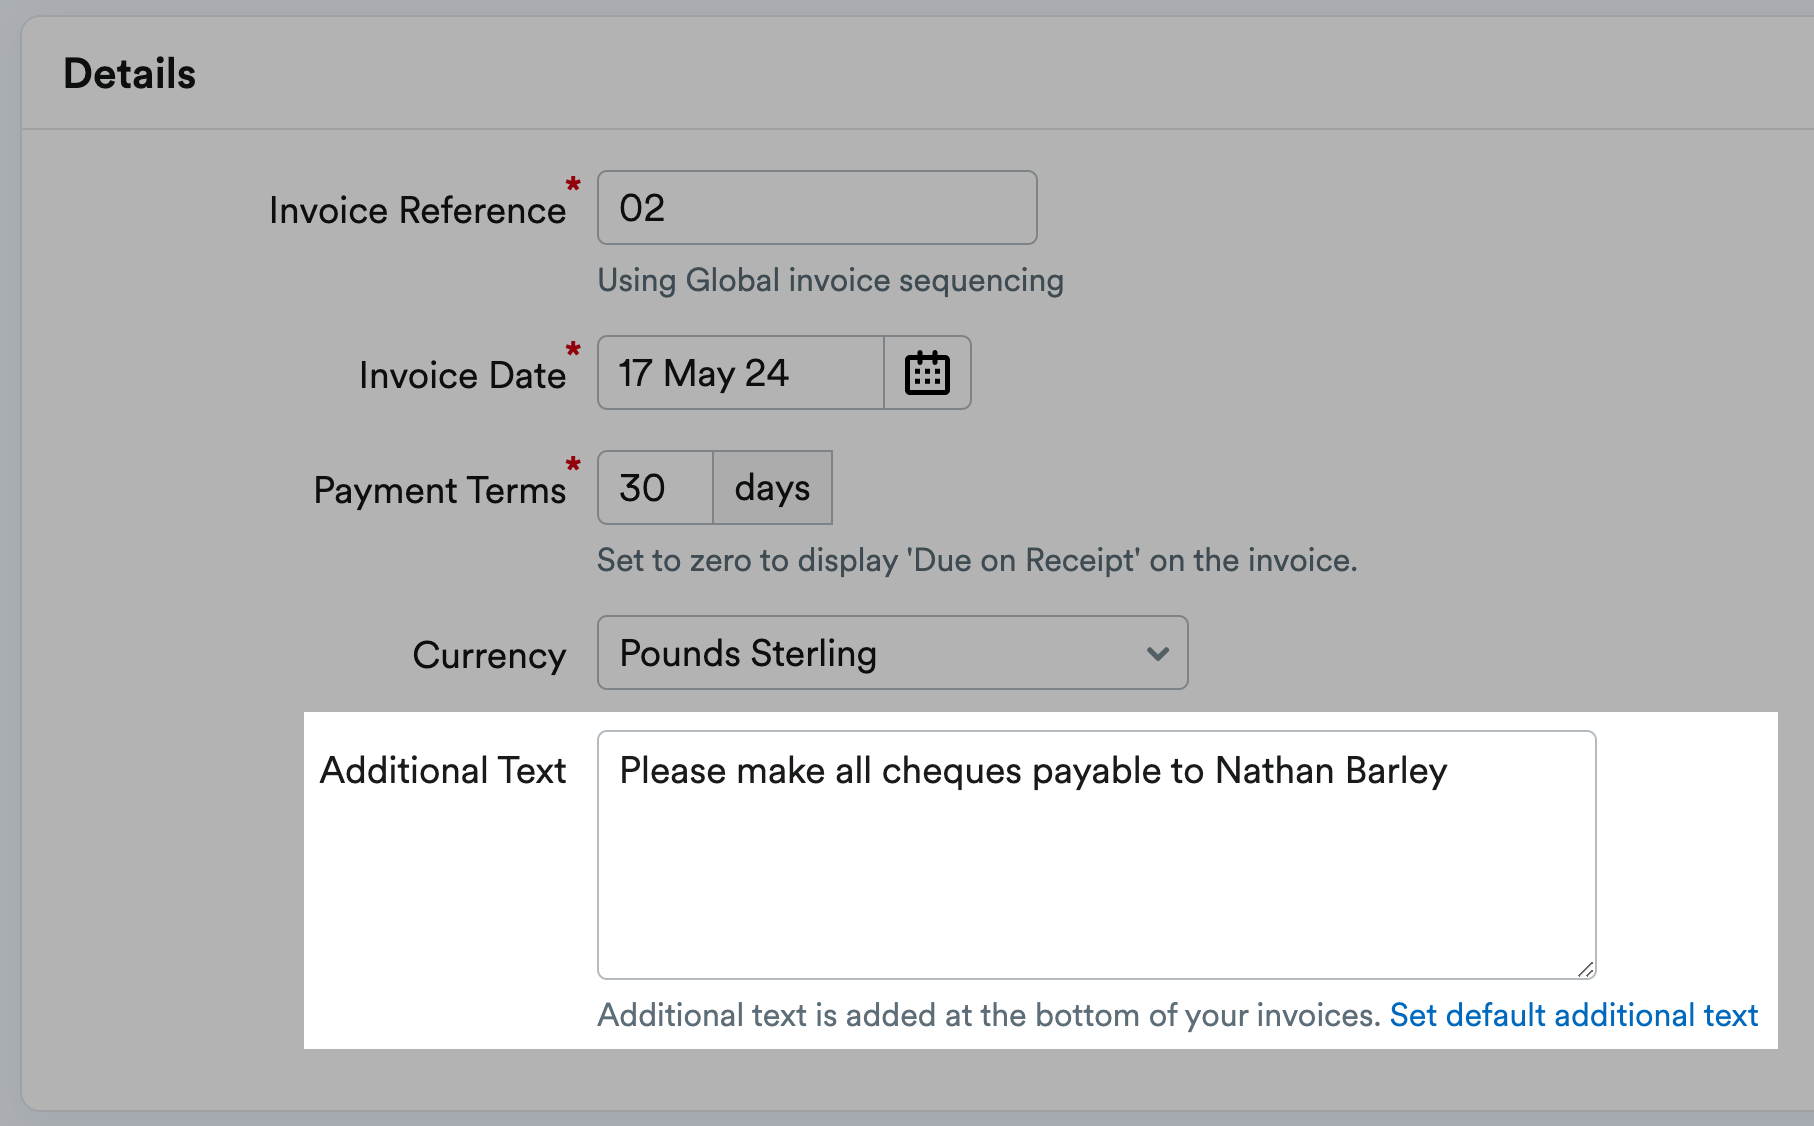Click the Currency dropdown chevron icon
1814x1126 pixels.
(x=1157, y=653)
